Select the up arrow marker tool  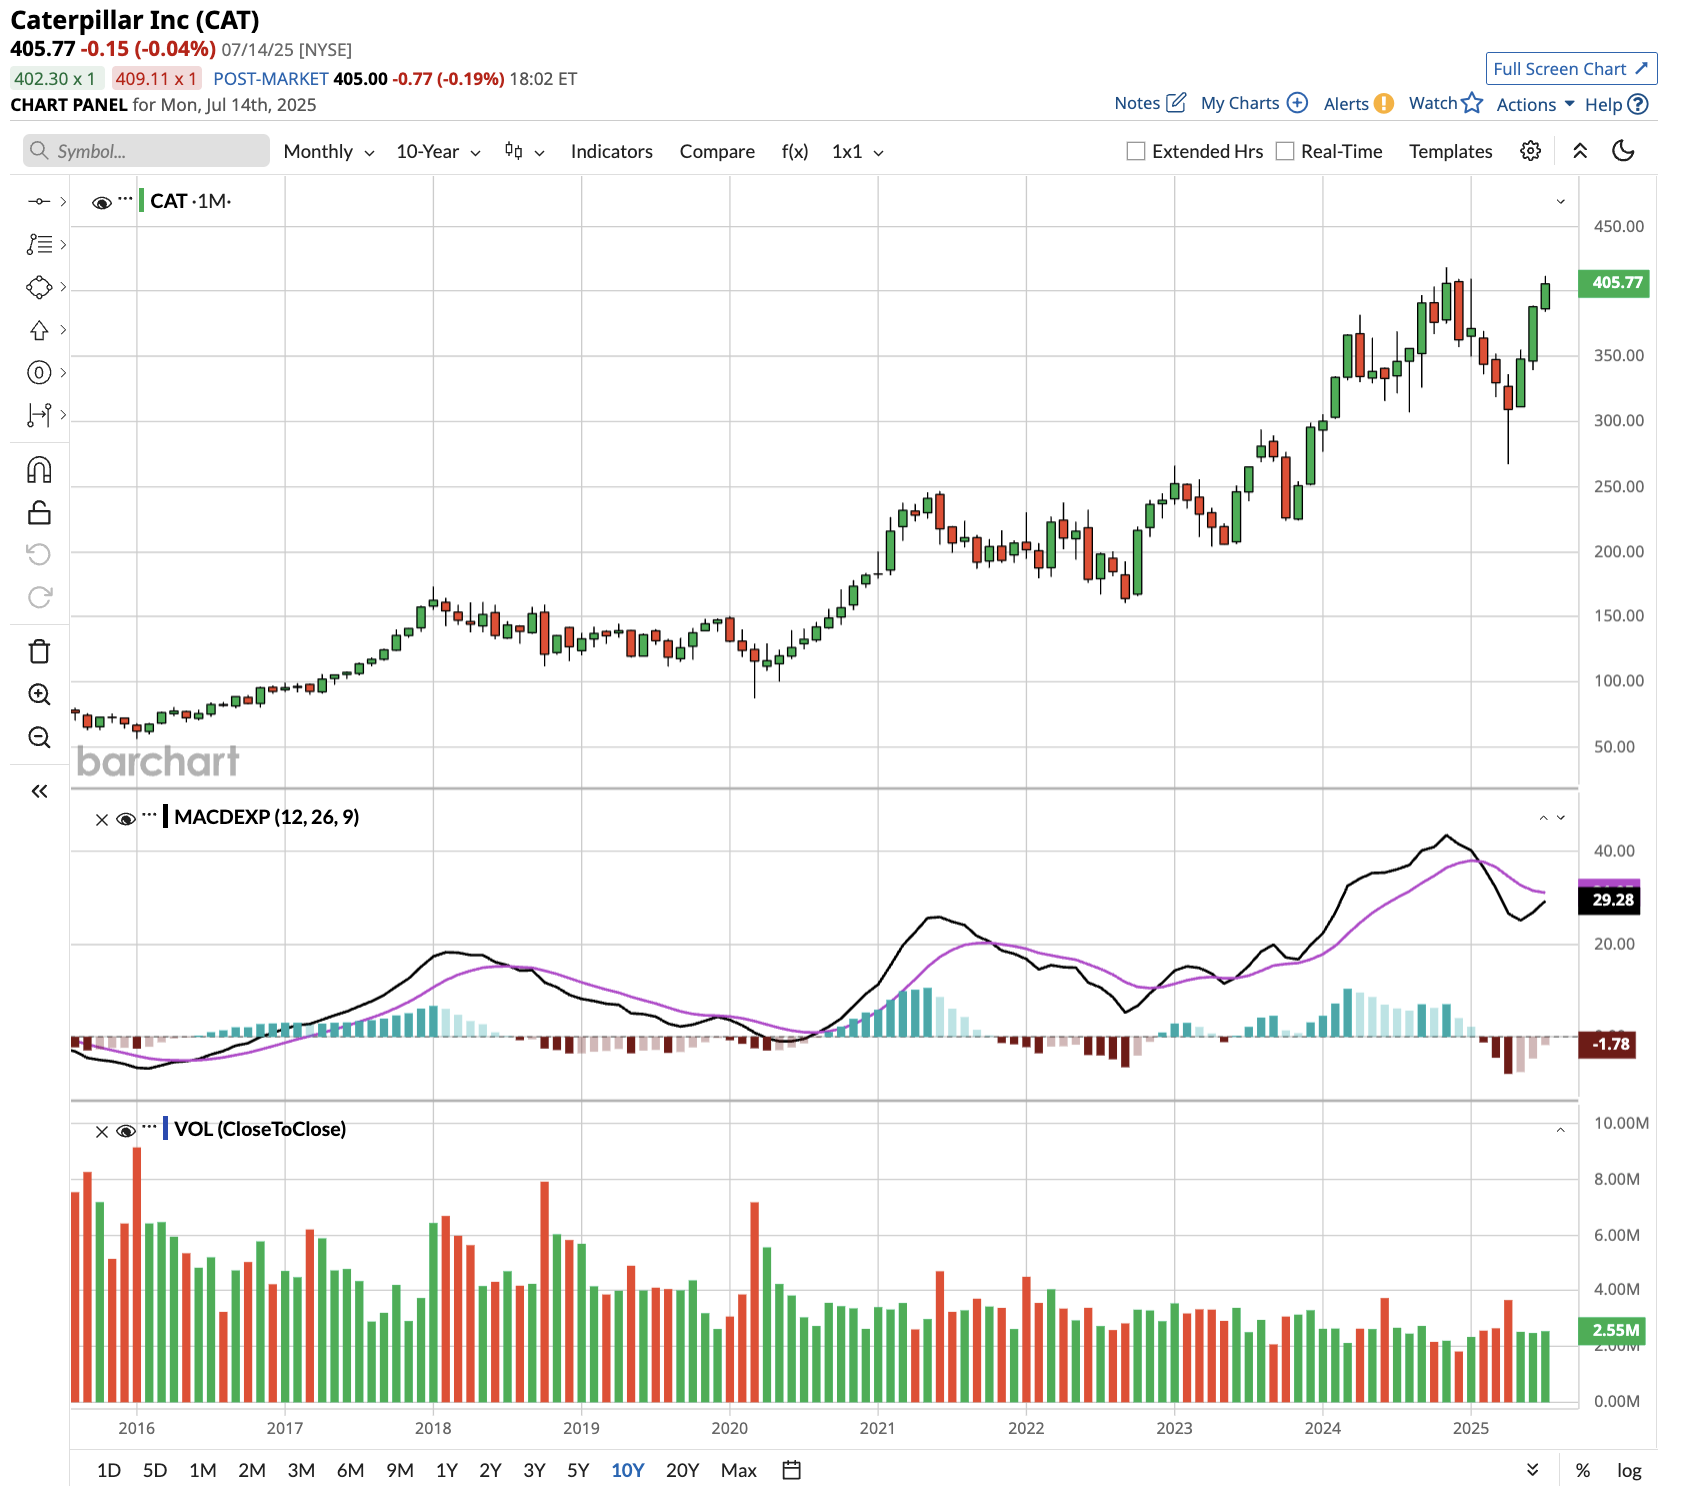coord(39,330)
